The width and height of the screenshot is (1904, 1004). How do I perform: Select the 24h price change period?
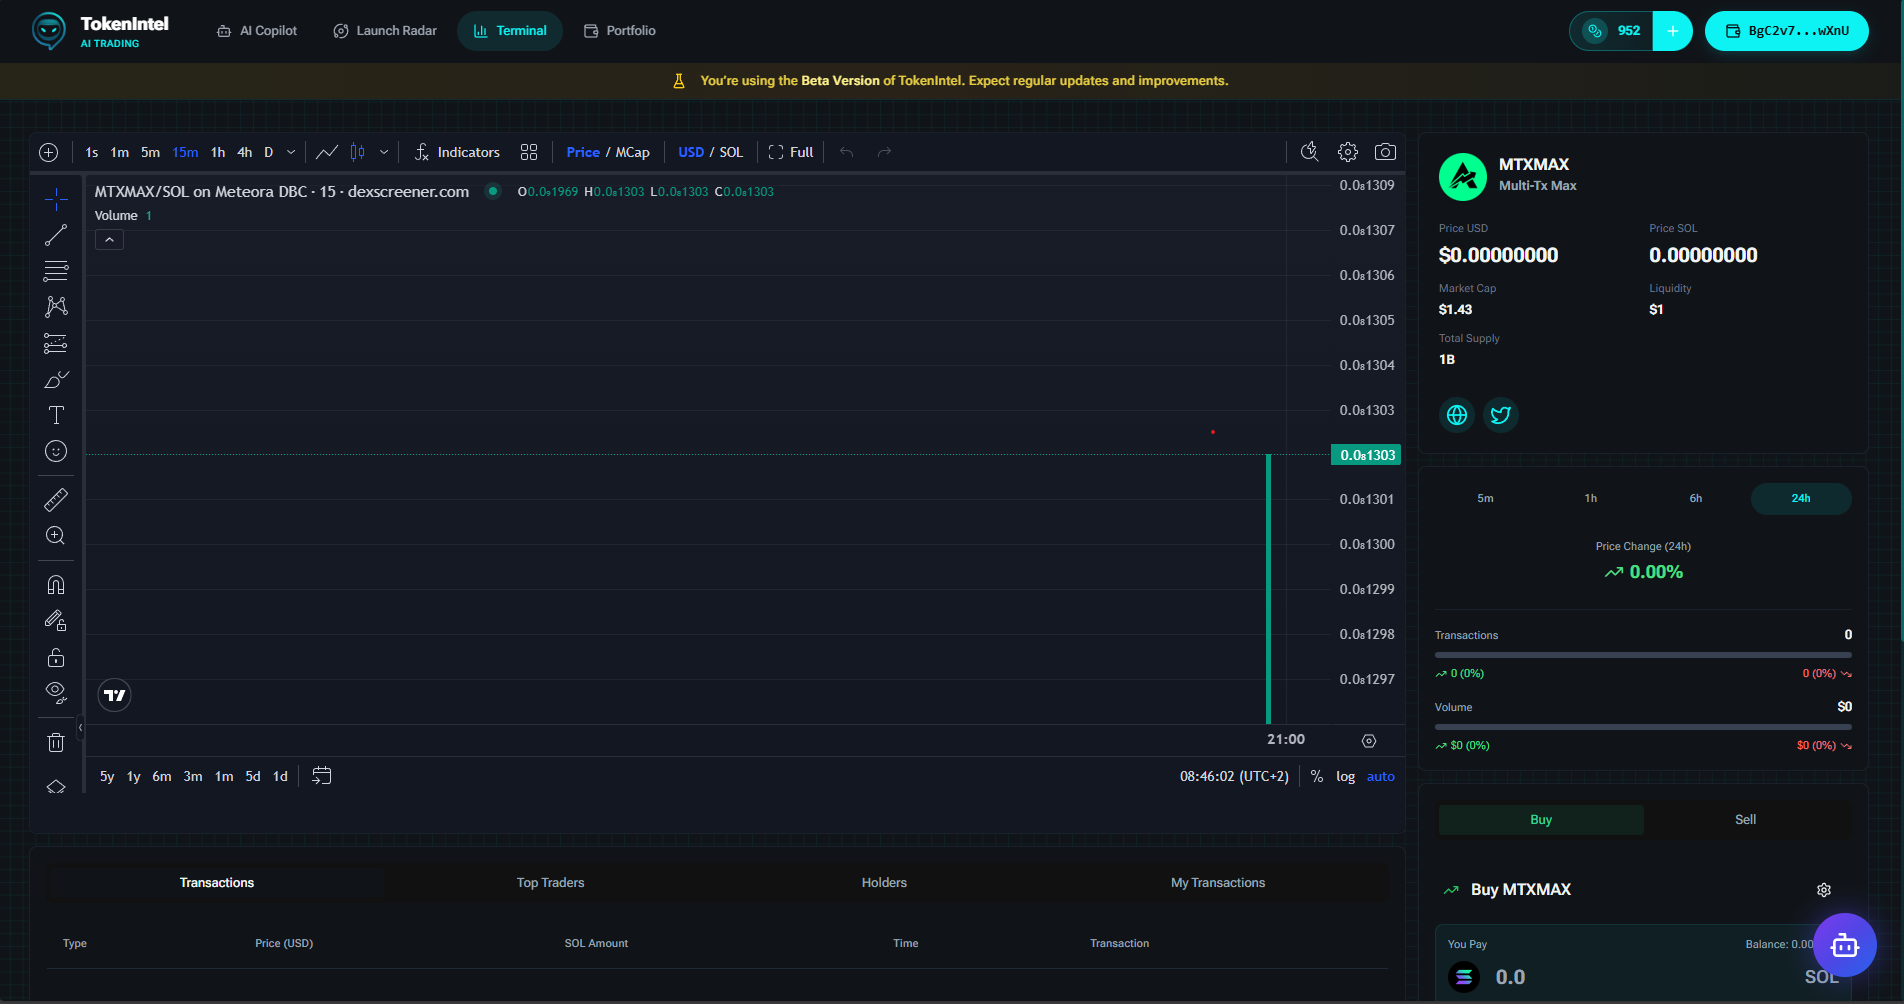click(1800, 498)
